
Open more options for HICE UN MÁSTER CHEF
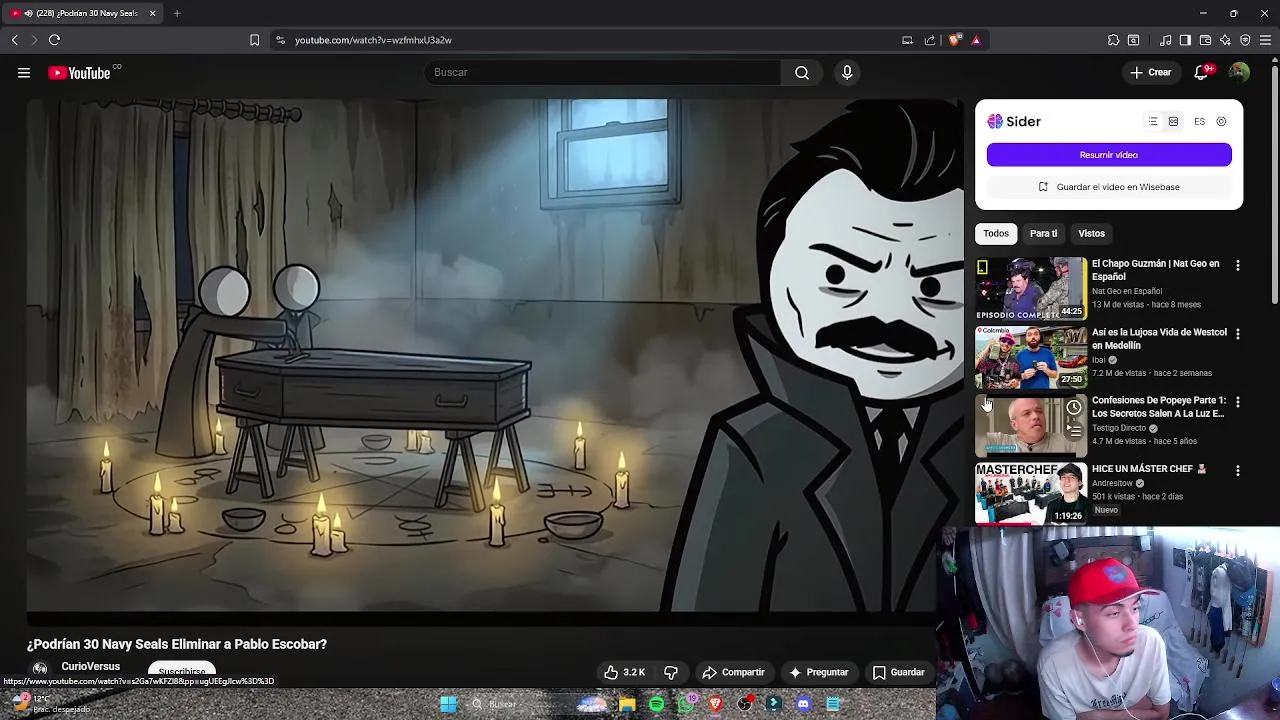pos(1237,470)
